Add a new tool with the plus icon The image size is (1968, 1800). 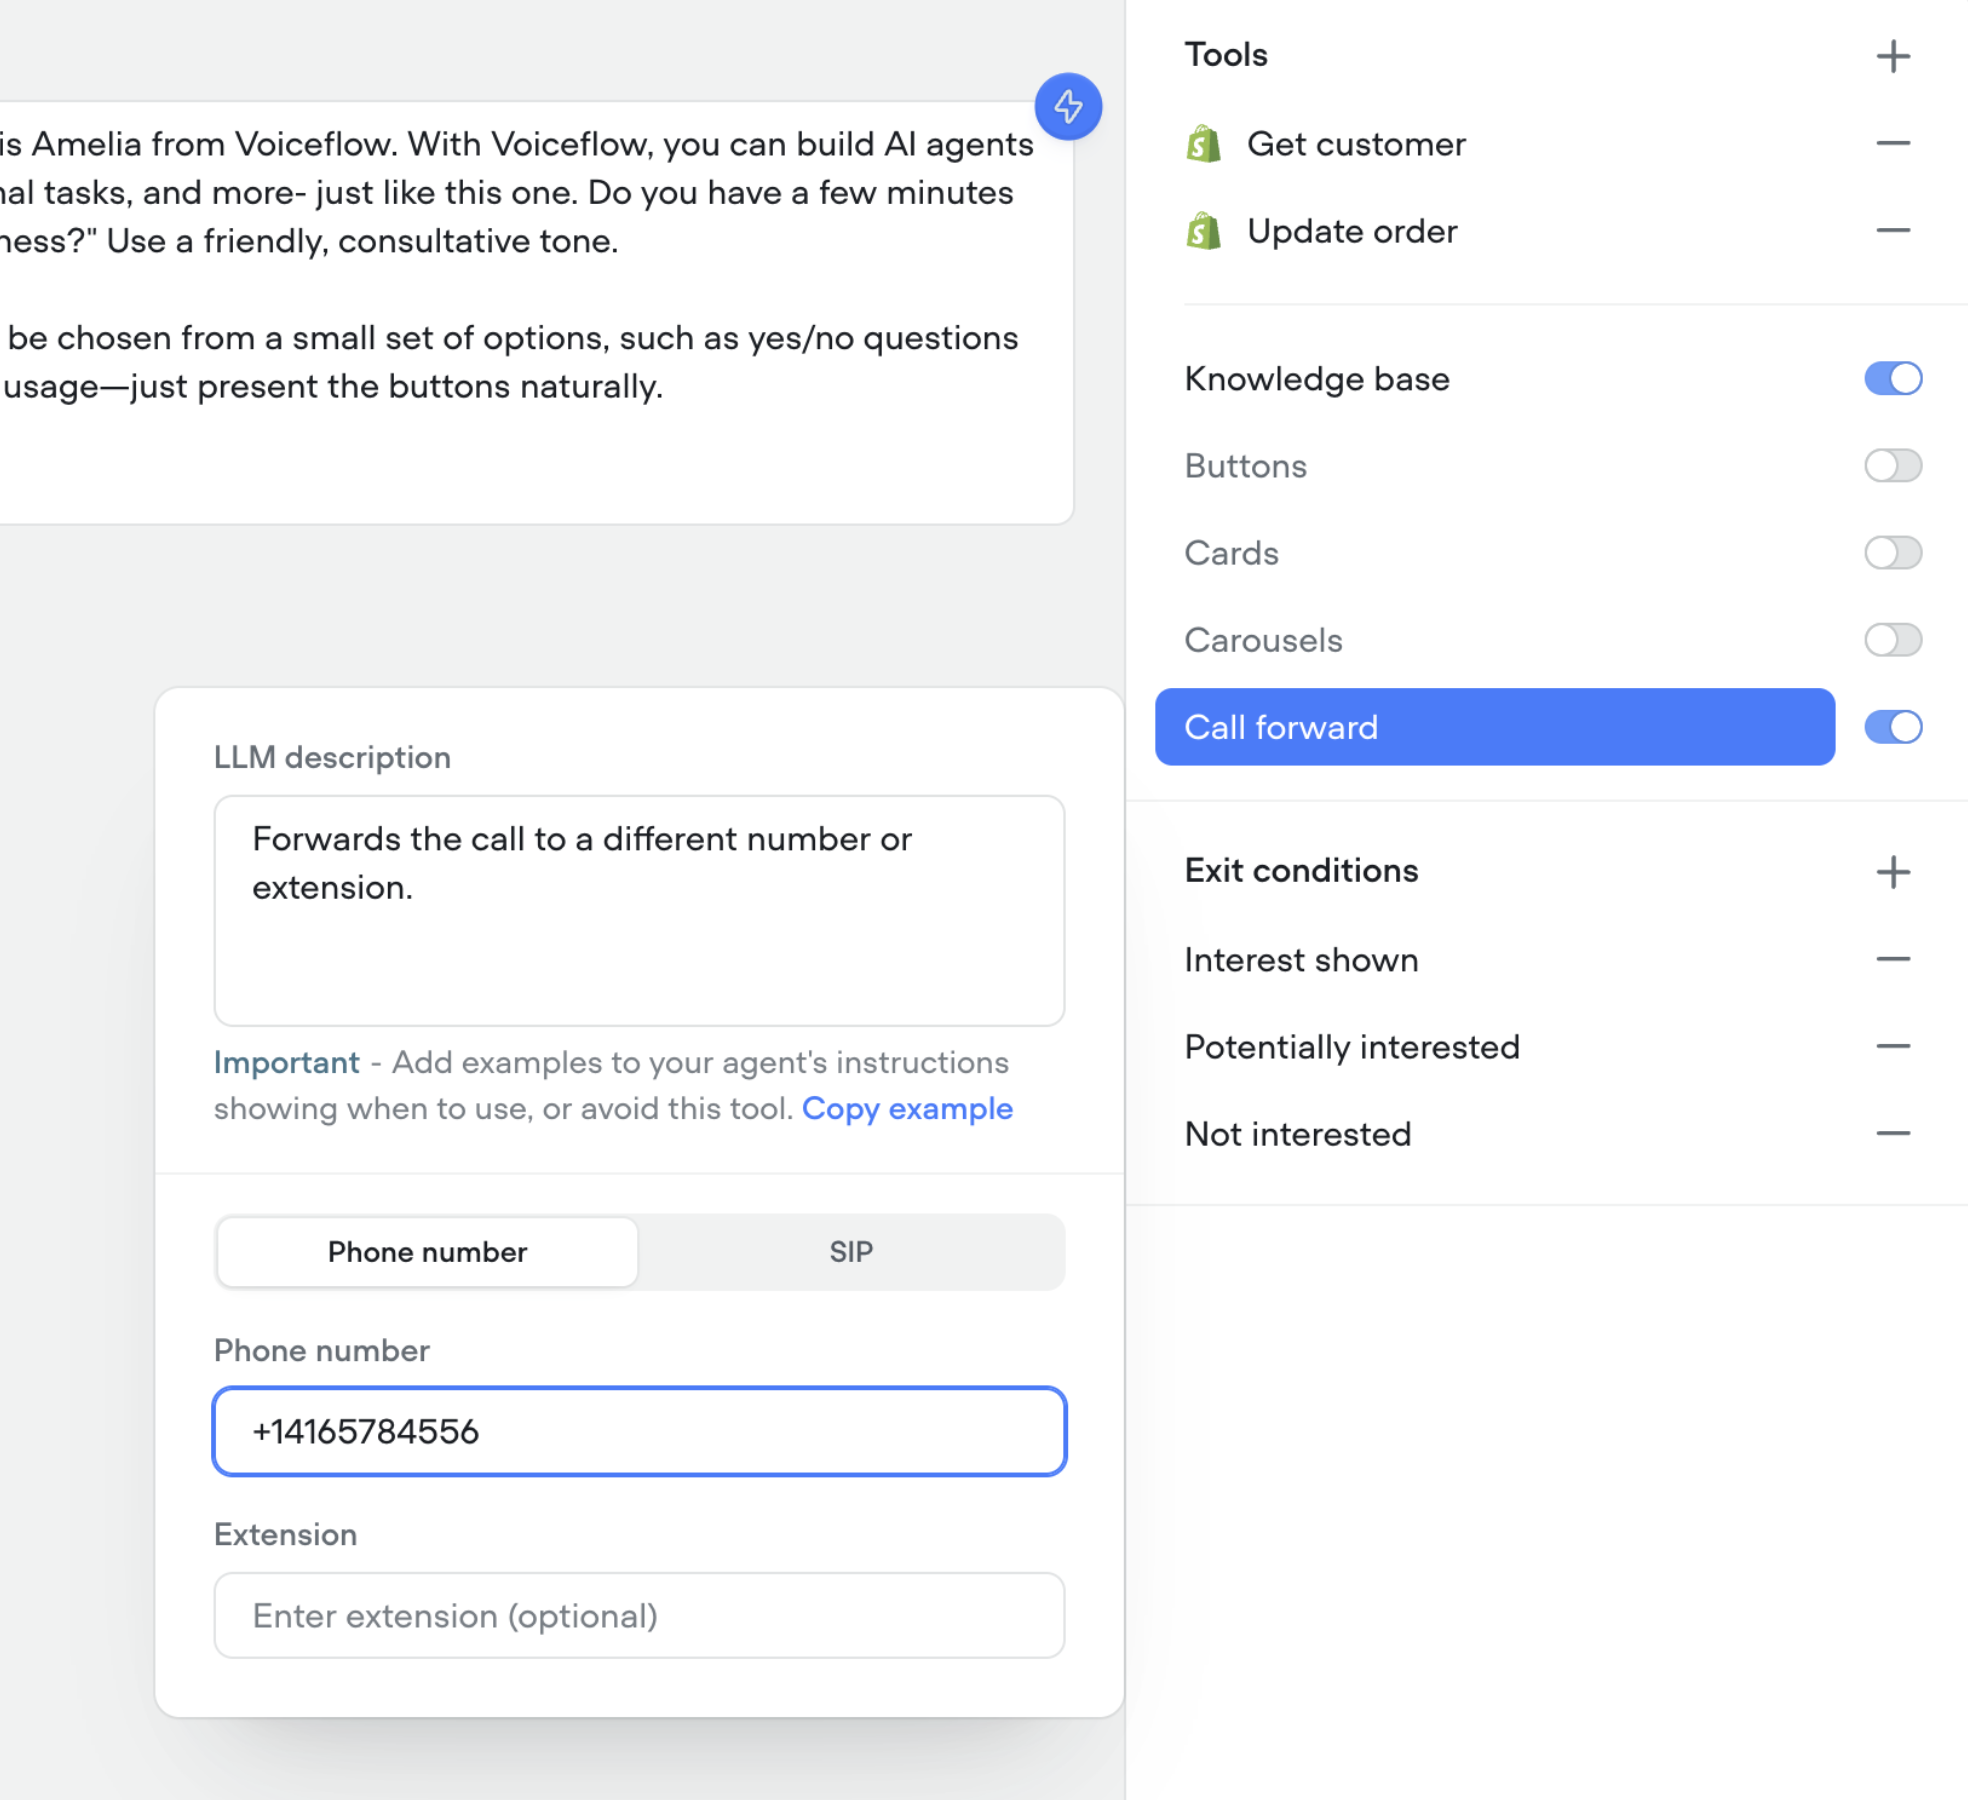pos(1893,55)
